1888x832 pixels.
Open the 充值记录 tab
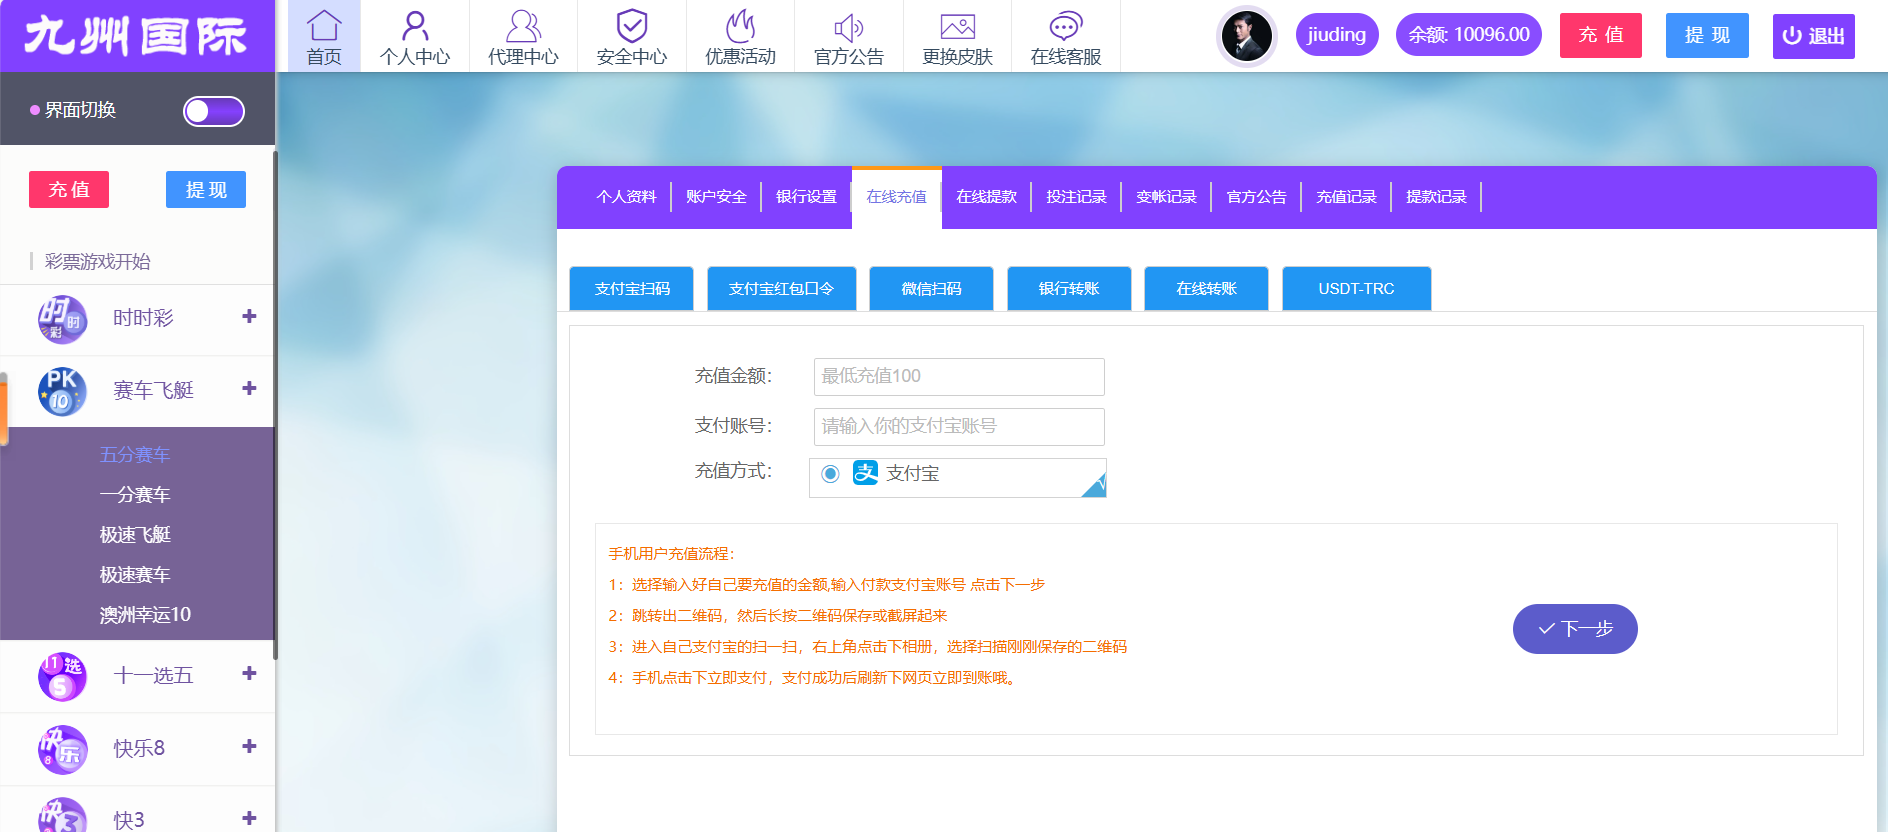pyautogui.click(x=1346, y=197)
